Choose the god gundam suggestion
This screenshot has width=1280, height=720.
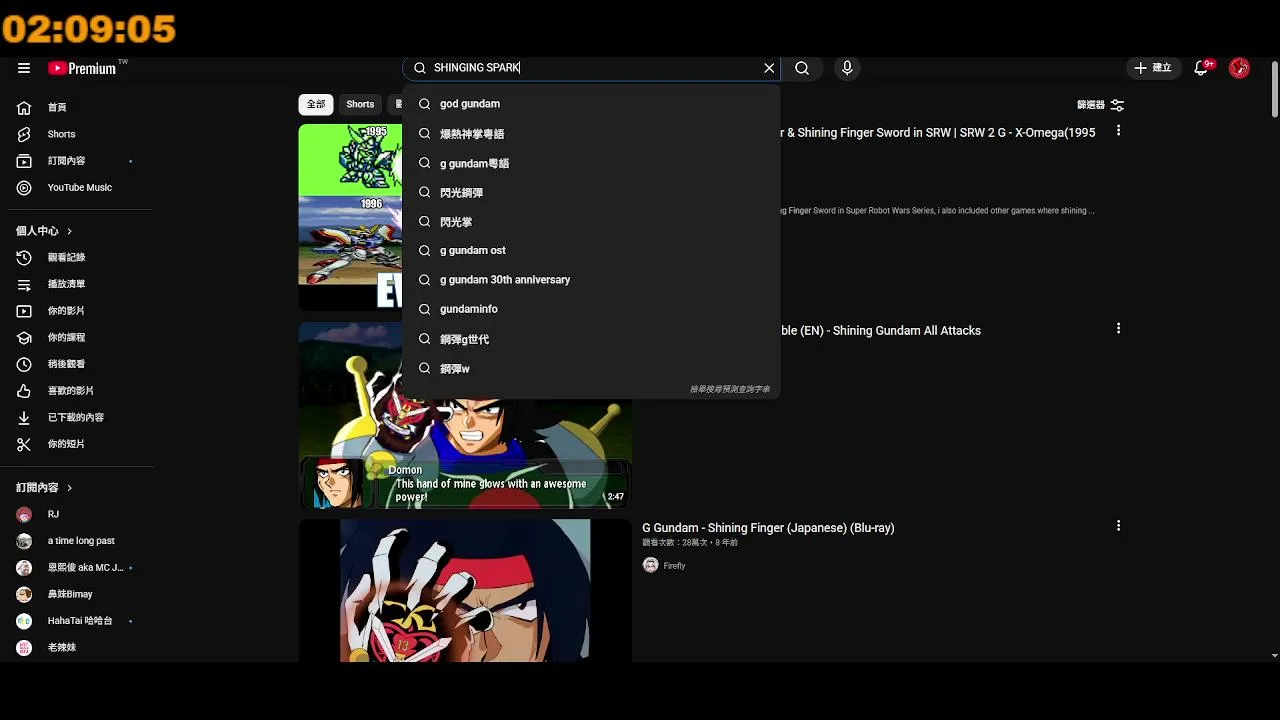[x=591, y=104]
